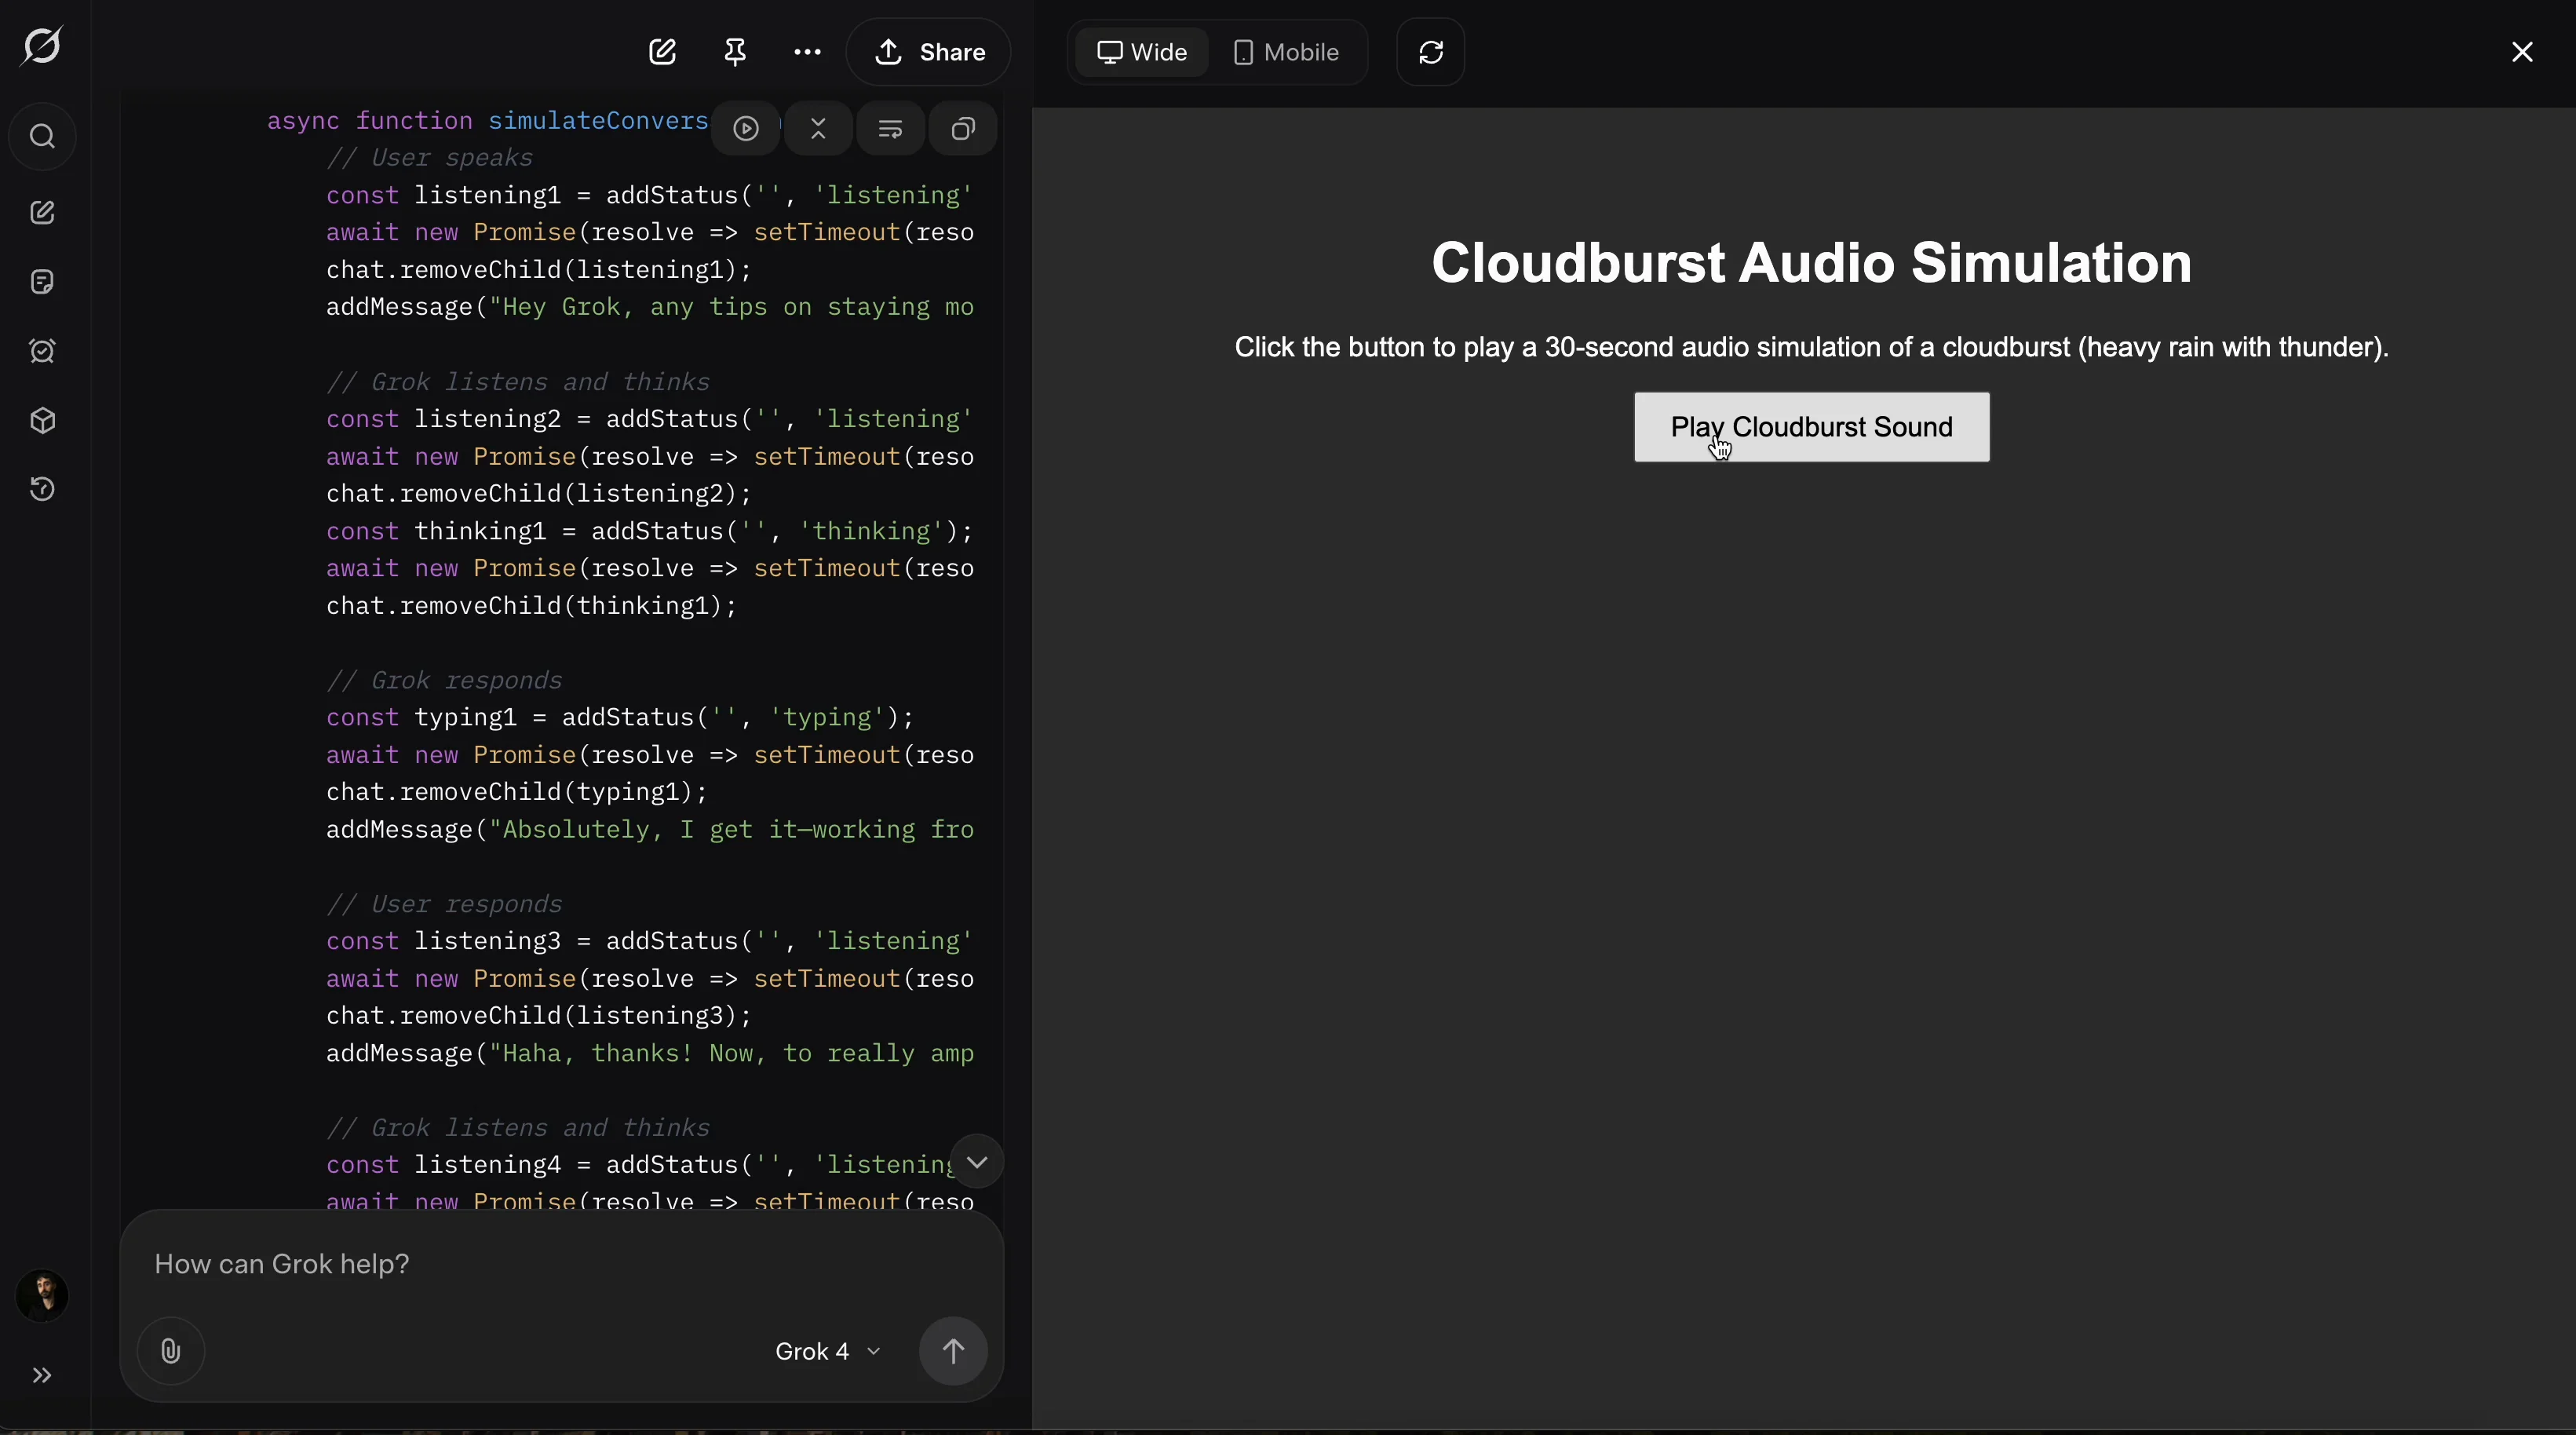Click the Grok logo icon
This screenshot has height=1435, width=2576.
[42, 46]
